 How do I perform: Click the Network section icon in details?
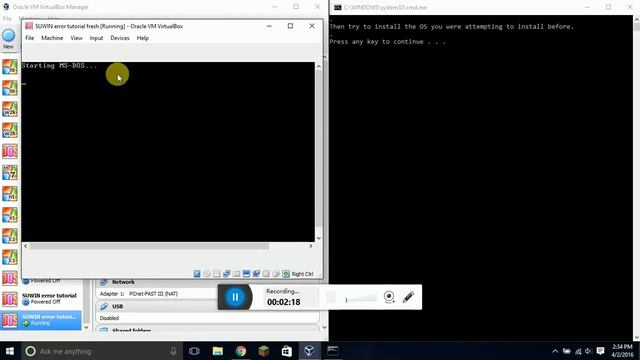[104, 282]
